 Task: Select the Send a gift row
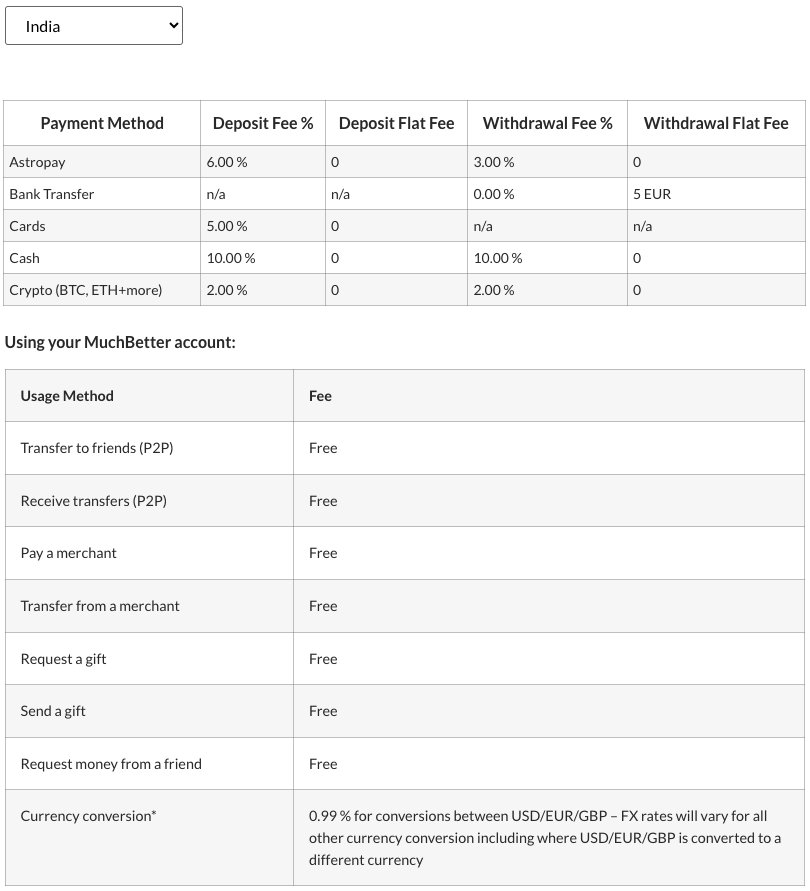pos(405,711)
